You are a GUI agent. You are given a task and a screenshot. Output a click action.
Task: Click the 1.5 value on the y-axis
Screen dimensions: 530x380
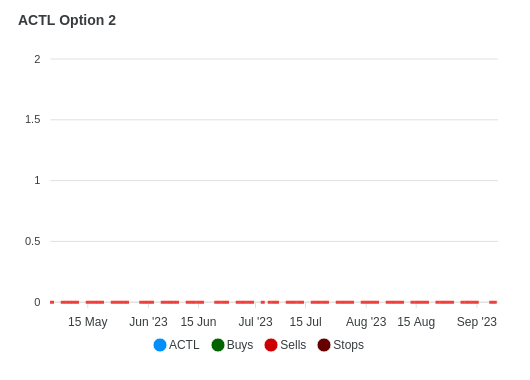pos(33,119)
